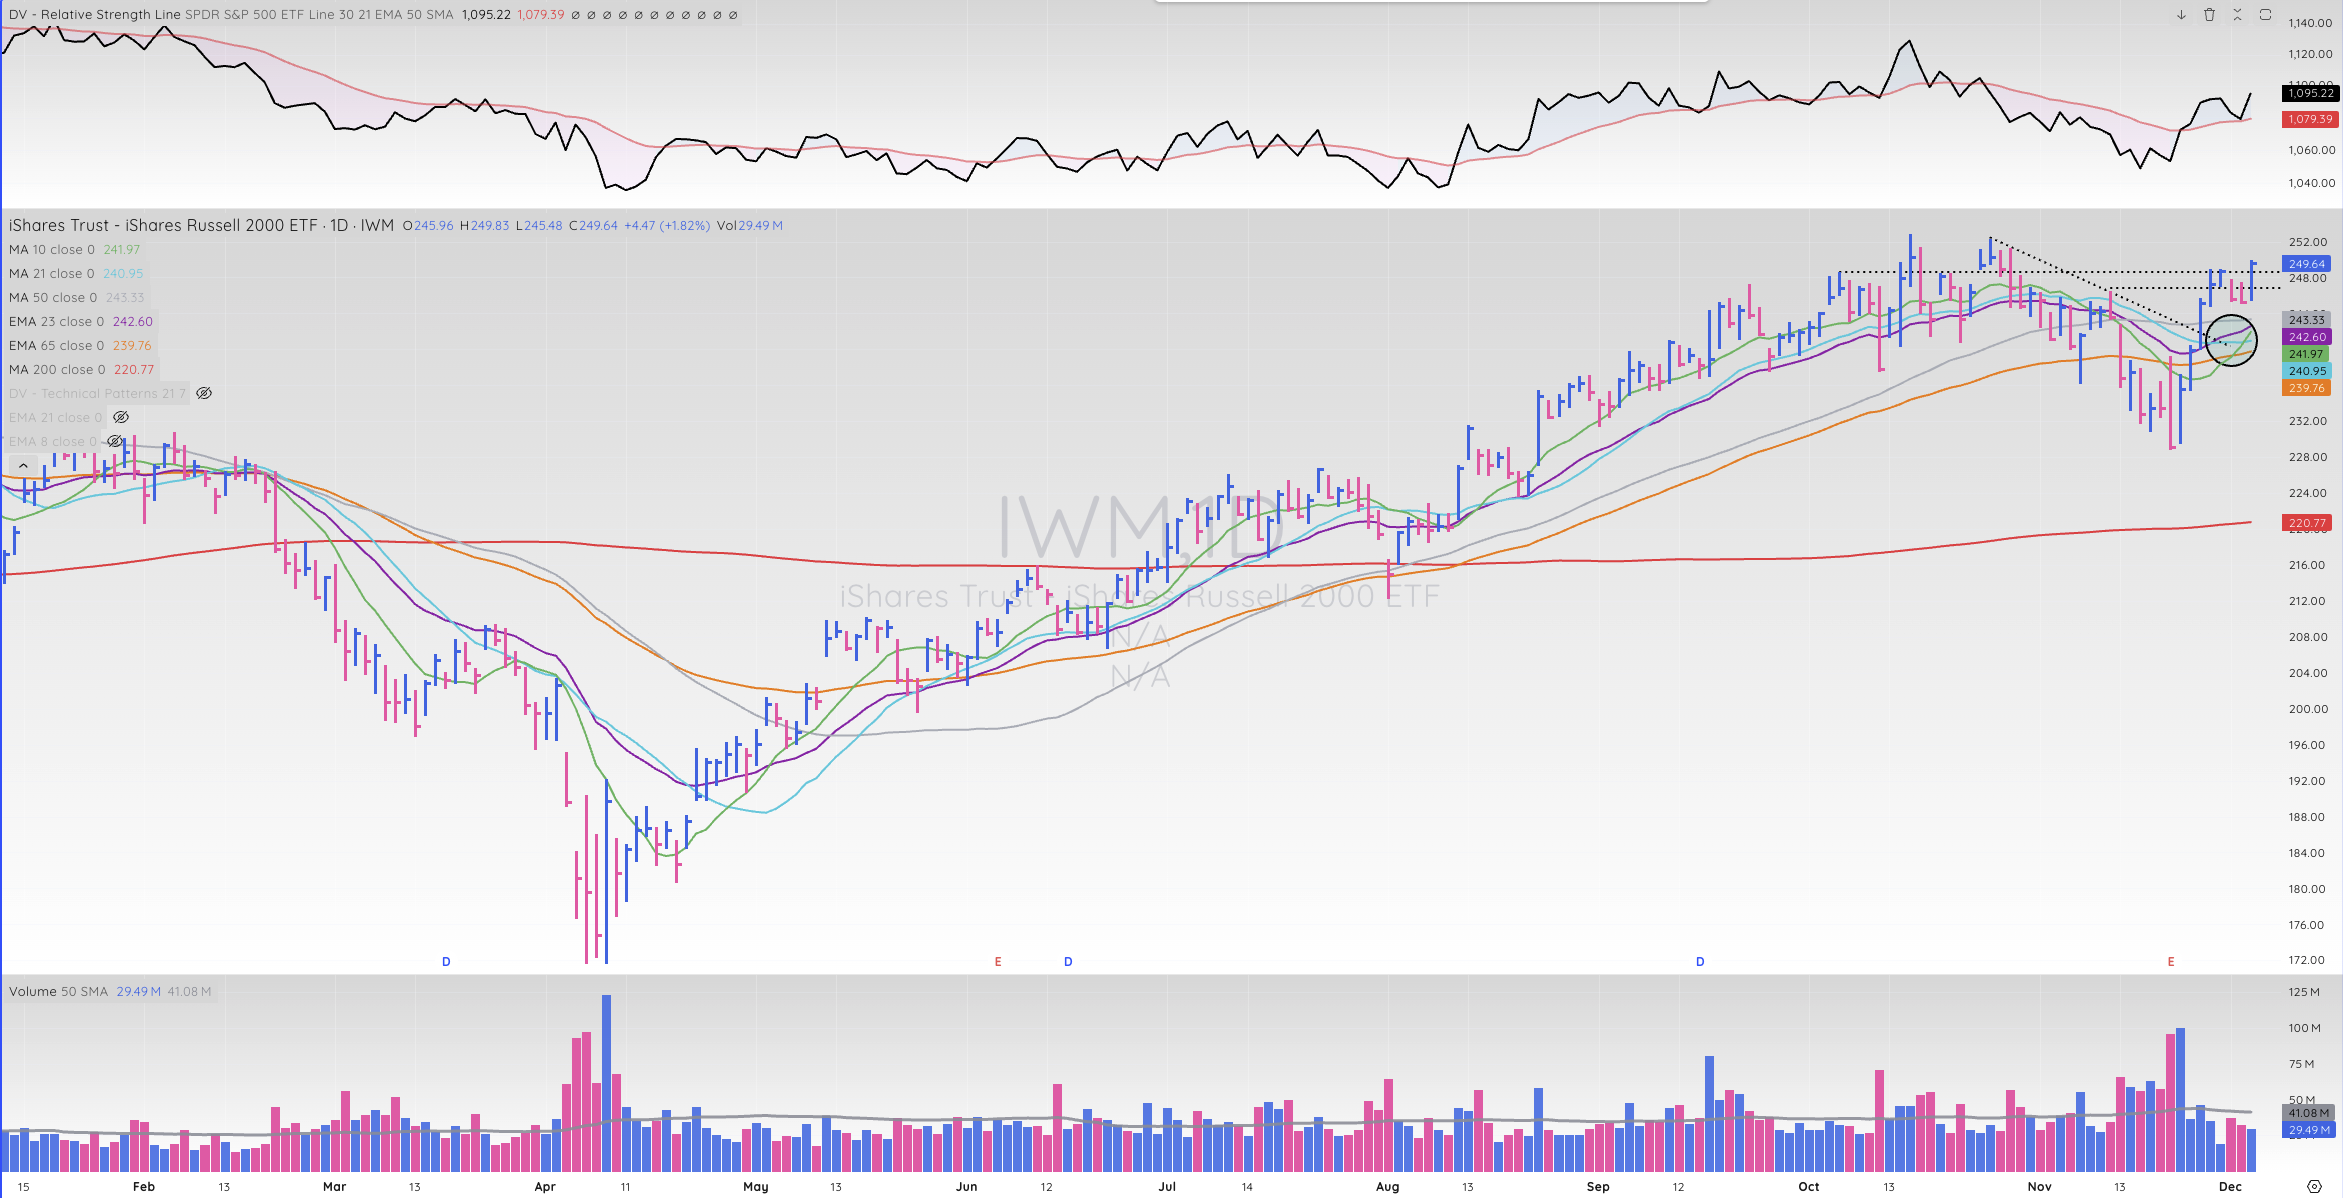Unhide the EMA 8 close indicator

[116, 441]
